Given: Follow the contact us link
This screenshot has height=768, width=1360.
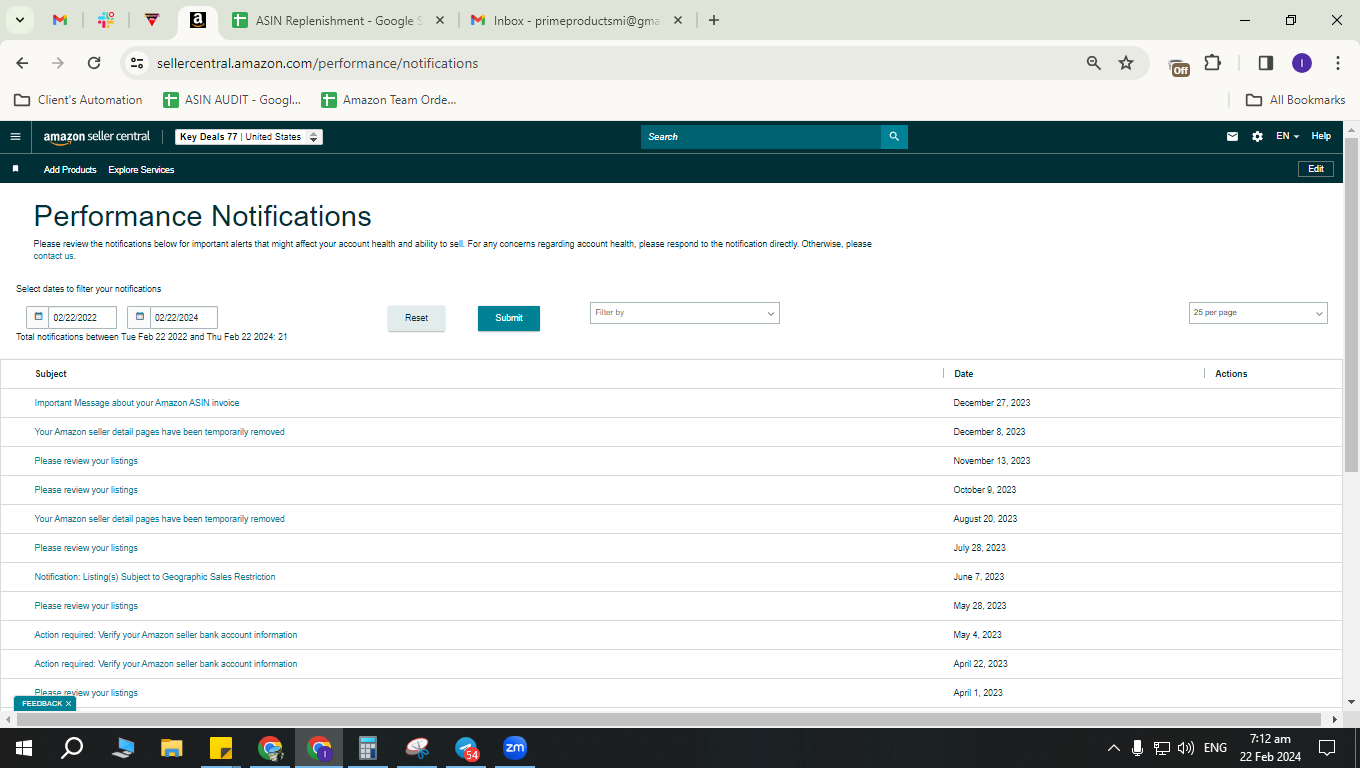Looking at the screenshot, I should [x=54, y=256].
